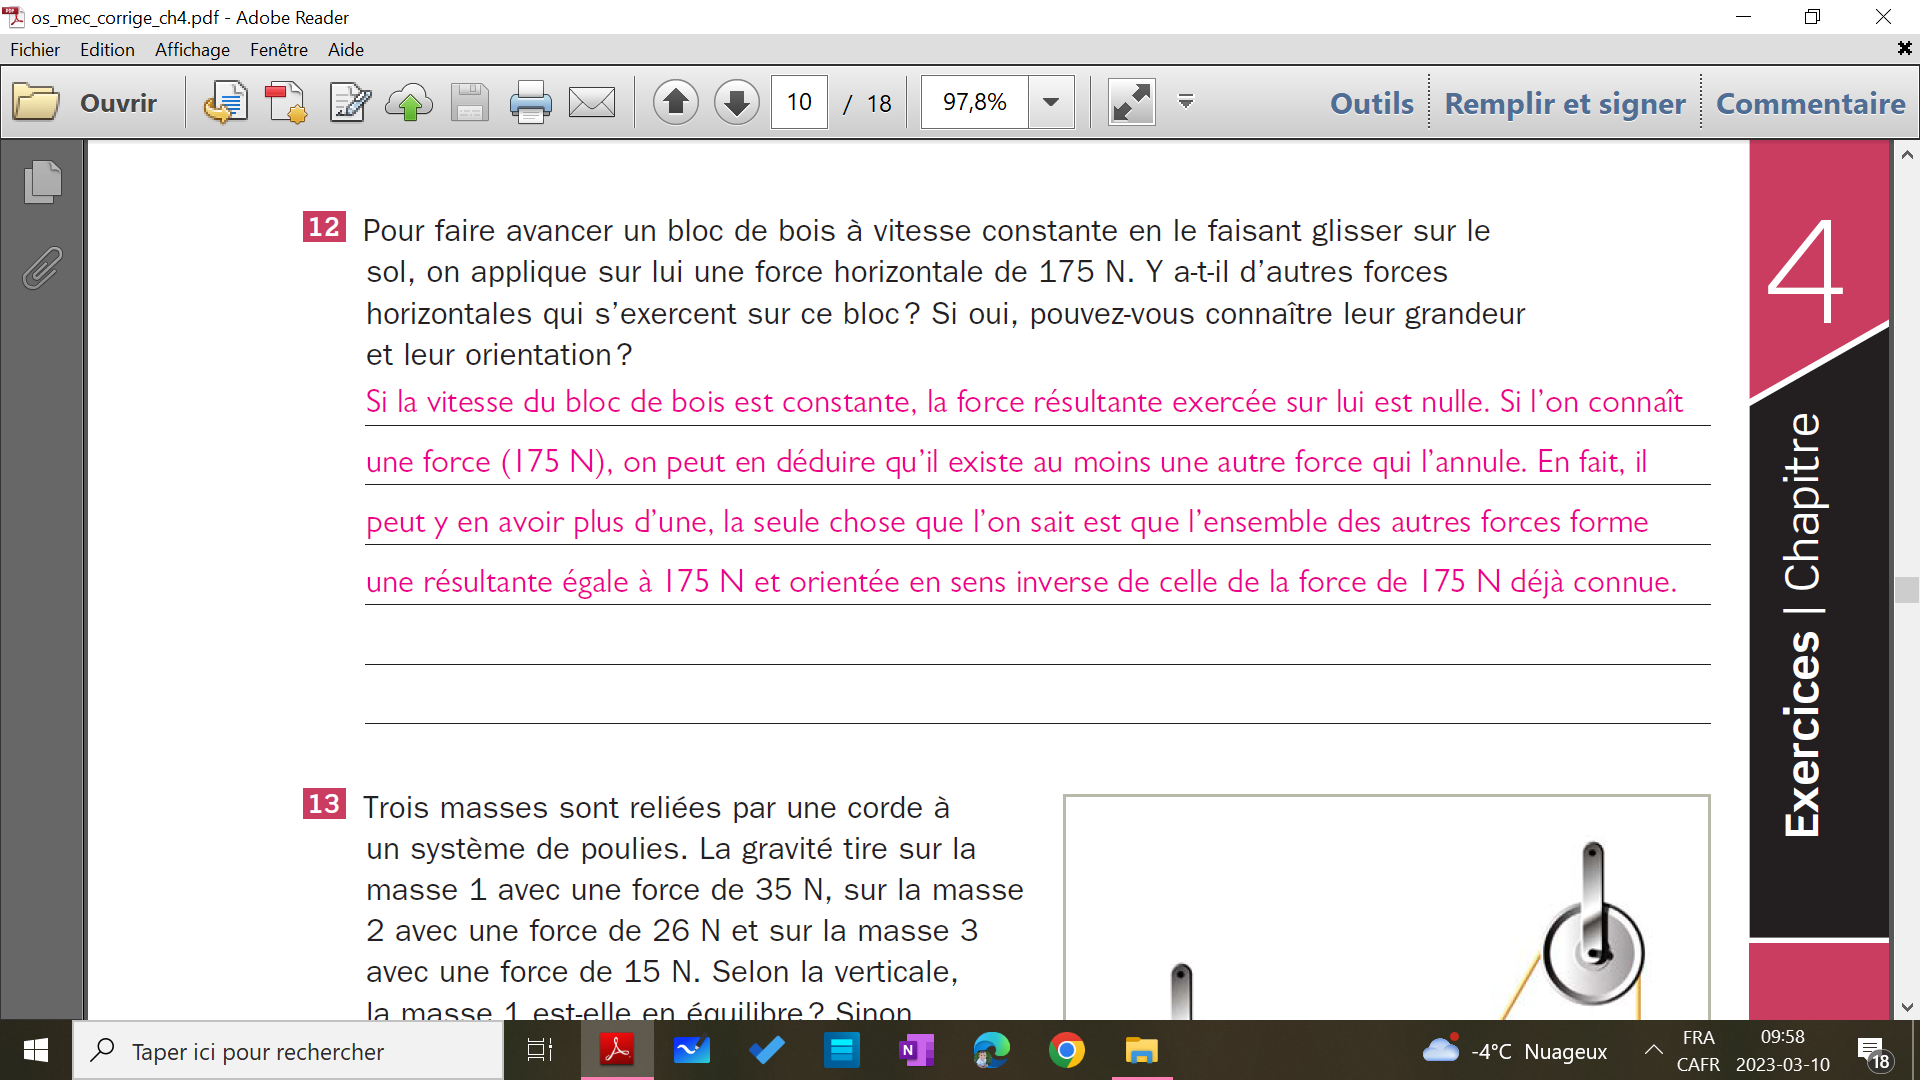The image size is (1920, 1080).
Task: Go to next page with down arrow icon
Action: [x=736, y=101]
